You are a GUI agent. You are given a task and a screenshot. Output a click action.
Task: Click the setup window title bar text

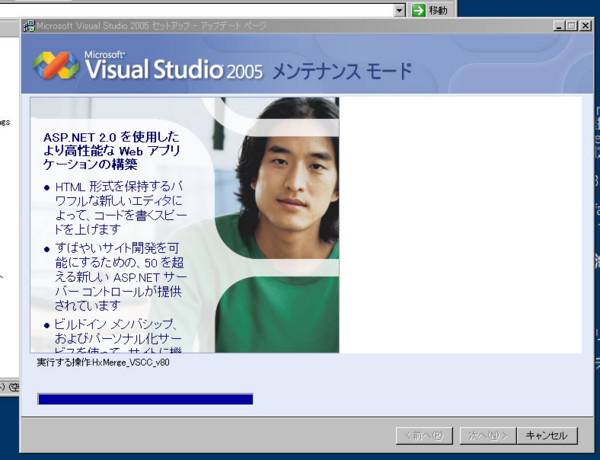[152, 26]
